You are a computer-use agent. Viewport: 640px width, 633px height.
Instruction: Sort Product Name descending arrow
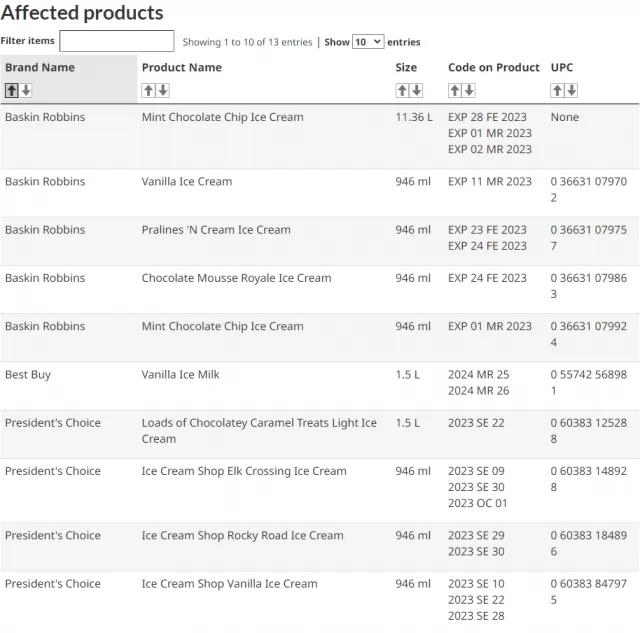click(x=163, y=90)
